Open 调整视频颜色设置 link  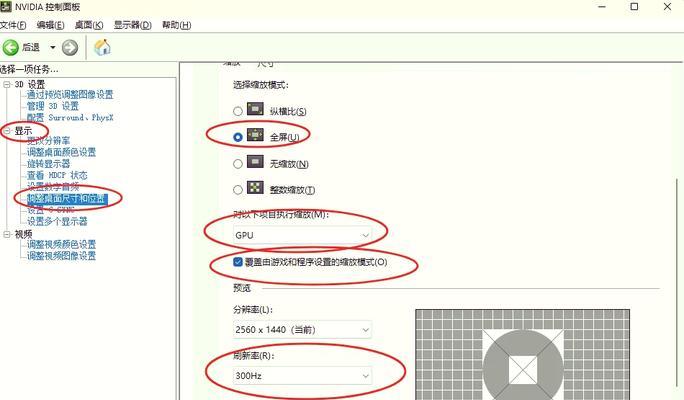pos(61,244)
